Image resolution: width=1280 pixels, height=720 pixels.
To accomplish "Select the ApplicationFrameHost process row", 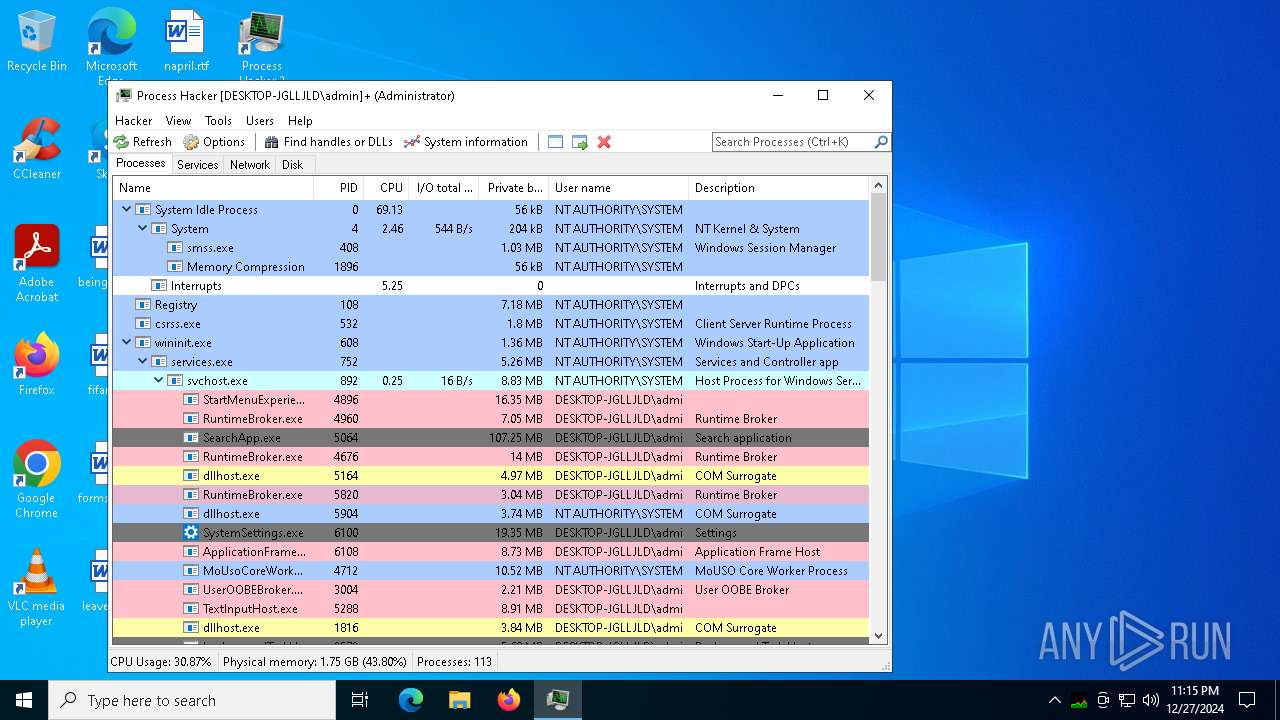I will [x=490, y=551].
